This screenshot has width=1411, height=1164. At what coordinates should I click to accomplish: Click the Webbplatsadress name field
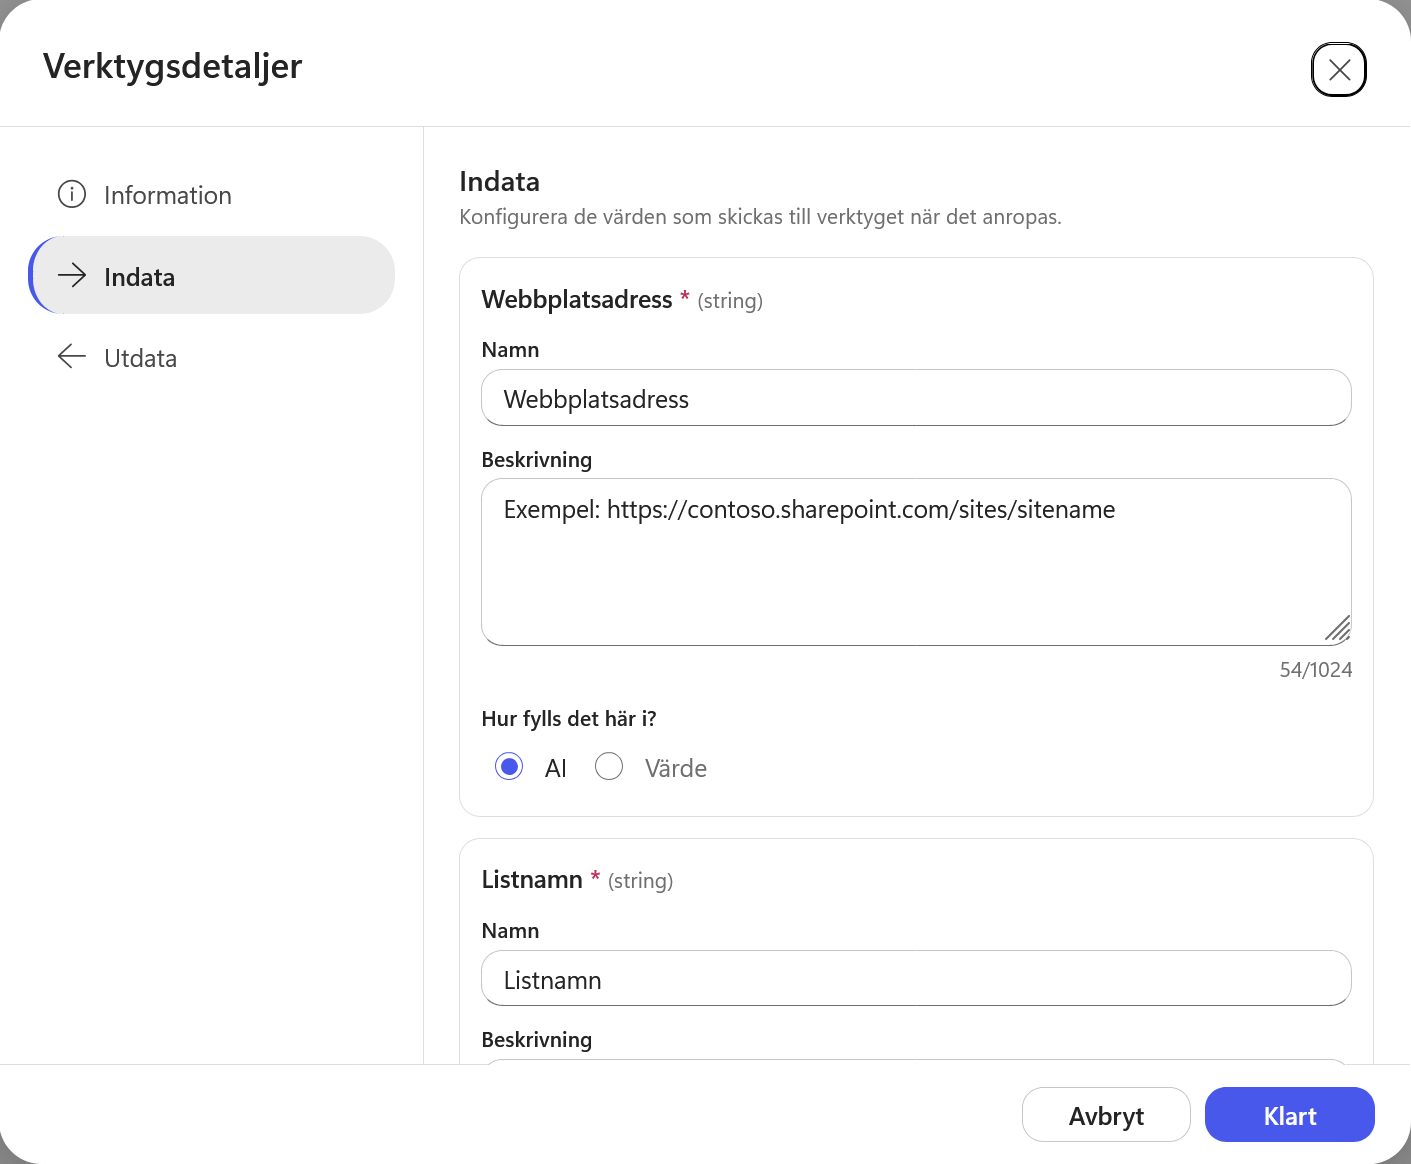[x=916, y=398]
